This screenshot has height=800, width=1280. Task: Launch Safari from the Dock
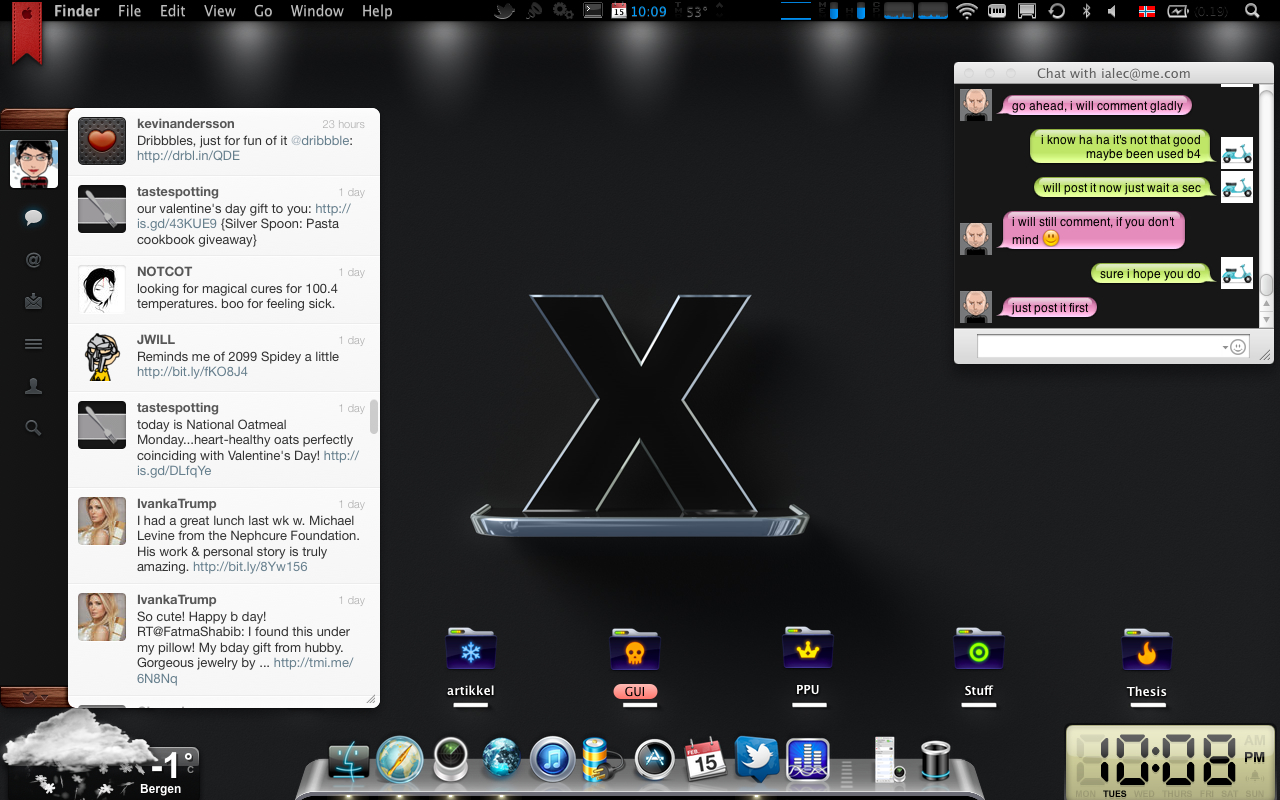399,759
